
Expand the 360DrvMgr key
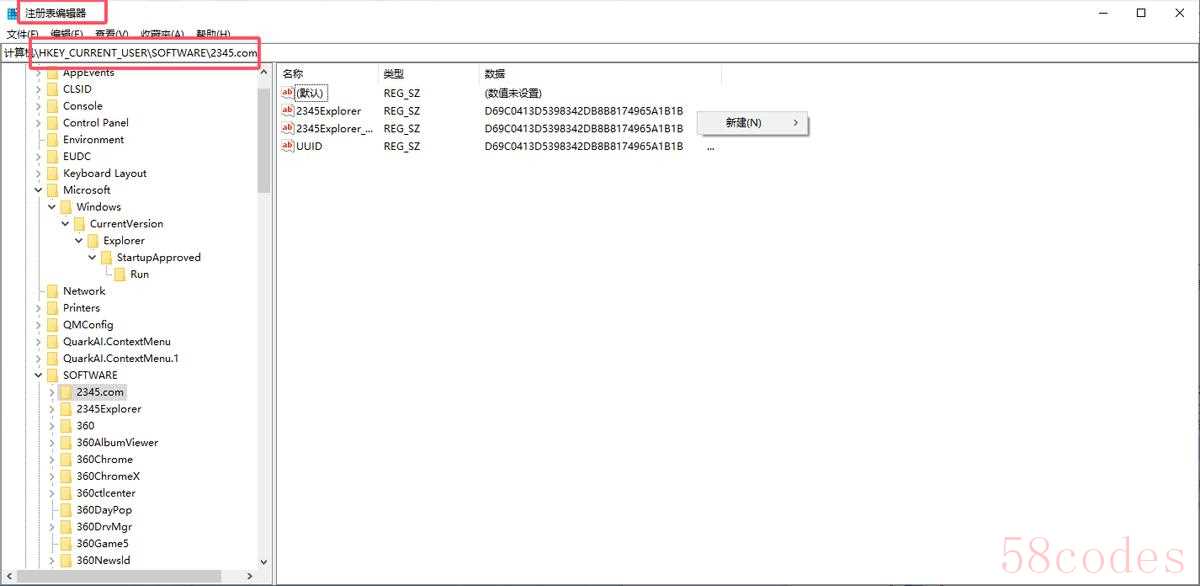point(52,527)
